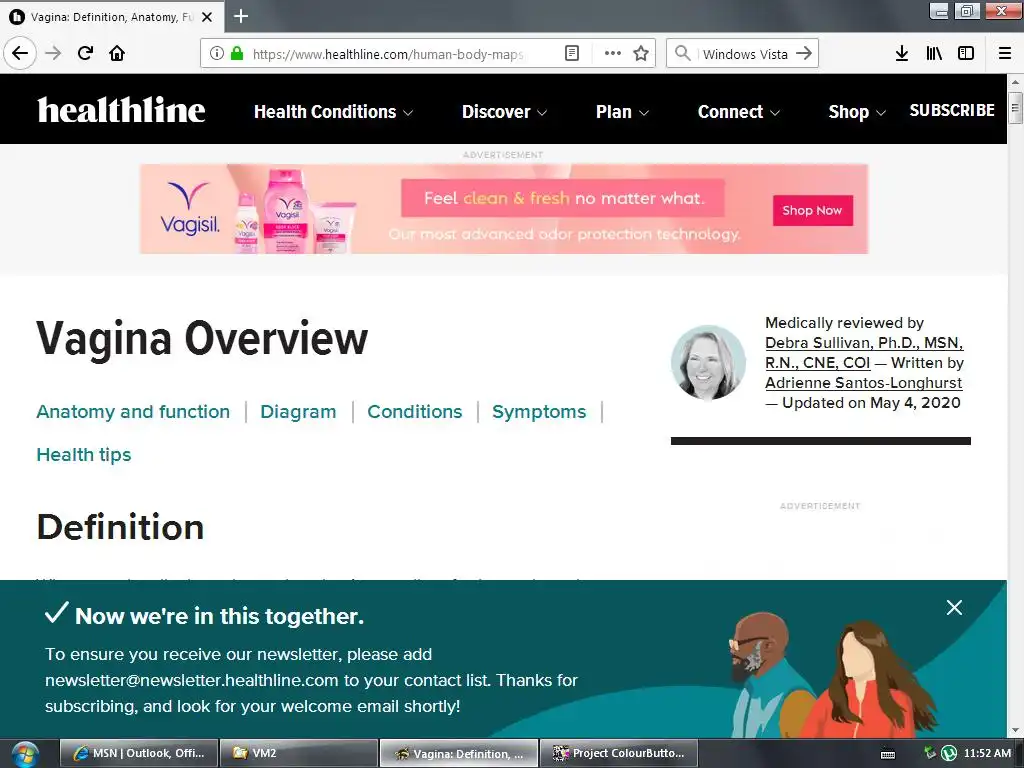The height and width of the screenshot is (768, 1024).
Task: Jump to the Symptoms section
Action: point(539,411)
